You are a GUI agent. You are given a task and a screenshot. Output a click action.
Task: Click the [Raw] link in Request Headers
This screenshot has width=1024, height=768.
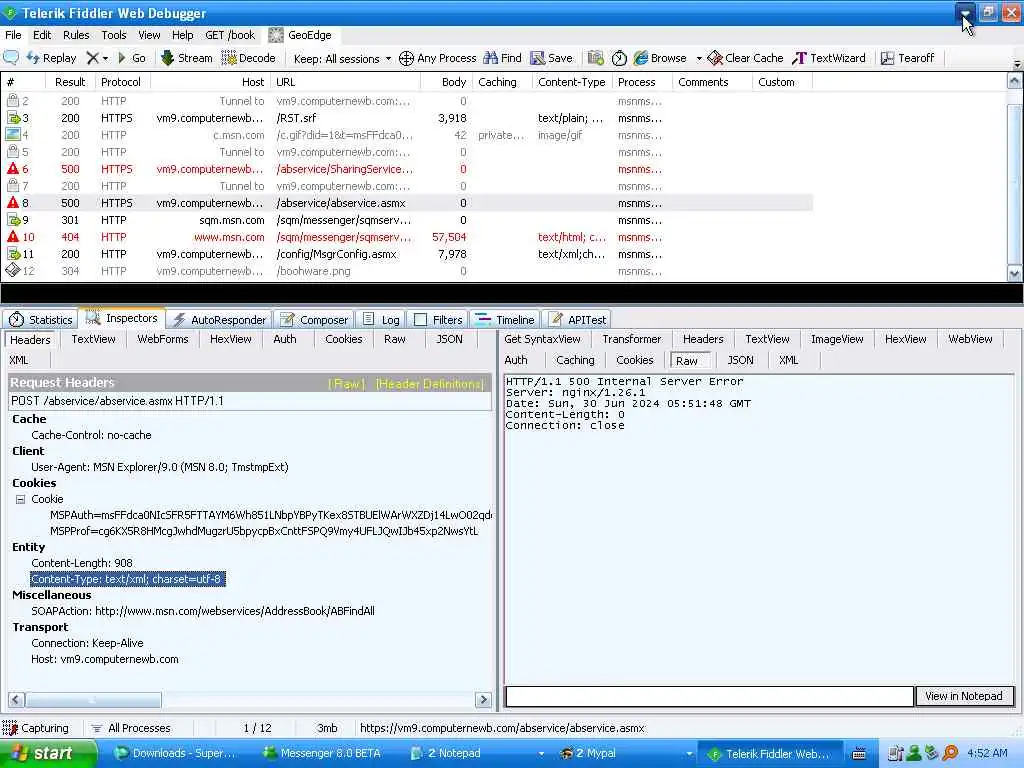point(346,384)
